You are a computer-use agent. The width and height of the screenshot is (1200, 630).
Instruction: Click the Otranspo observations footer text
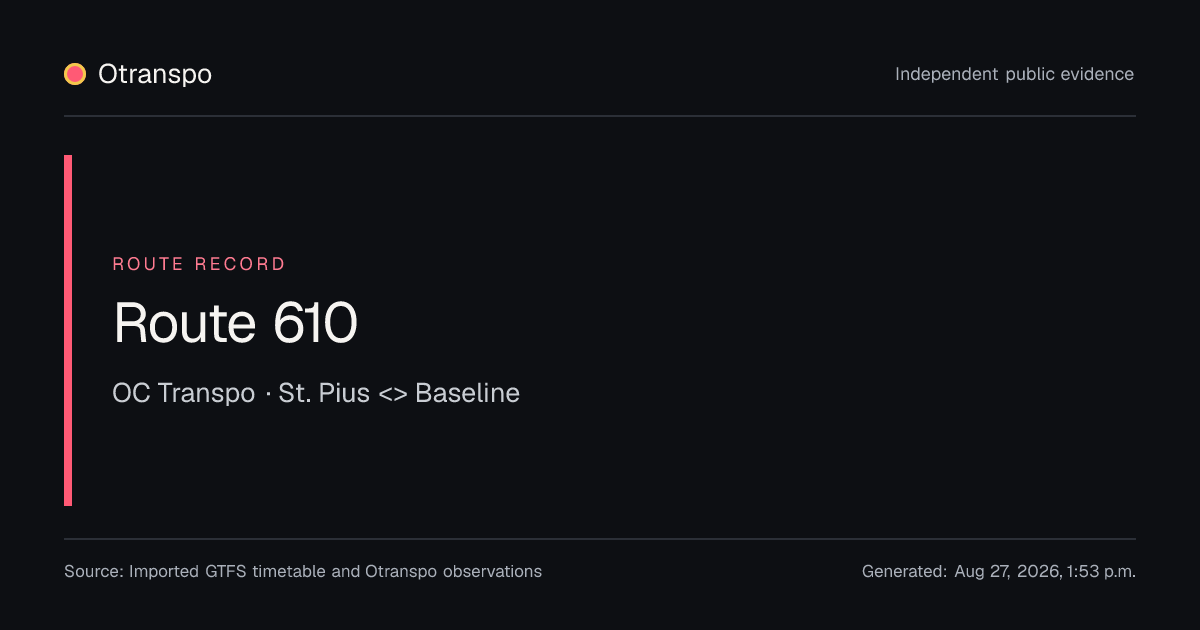click(x=453, y=572)
